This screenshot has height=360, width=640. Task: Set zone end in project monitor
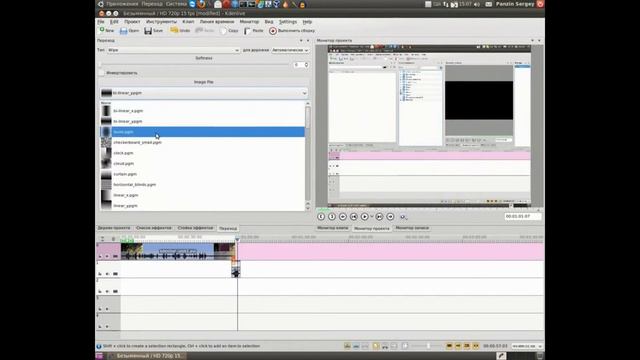332,217
